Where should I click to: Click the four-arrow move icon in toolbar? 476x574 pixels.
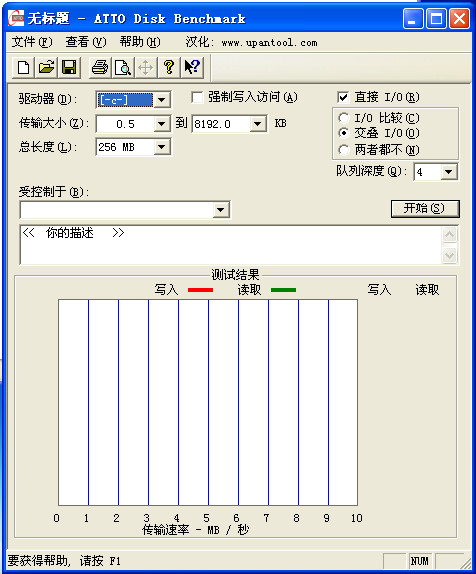coord(146,67)
